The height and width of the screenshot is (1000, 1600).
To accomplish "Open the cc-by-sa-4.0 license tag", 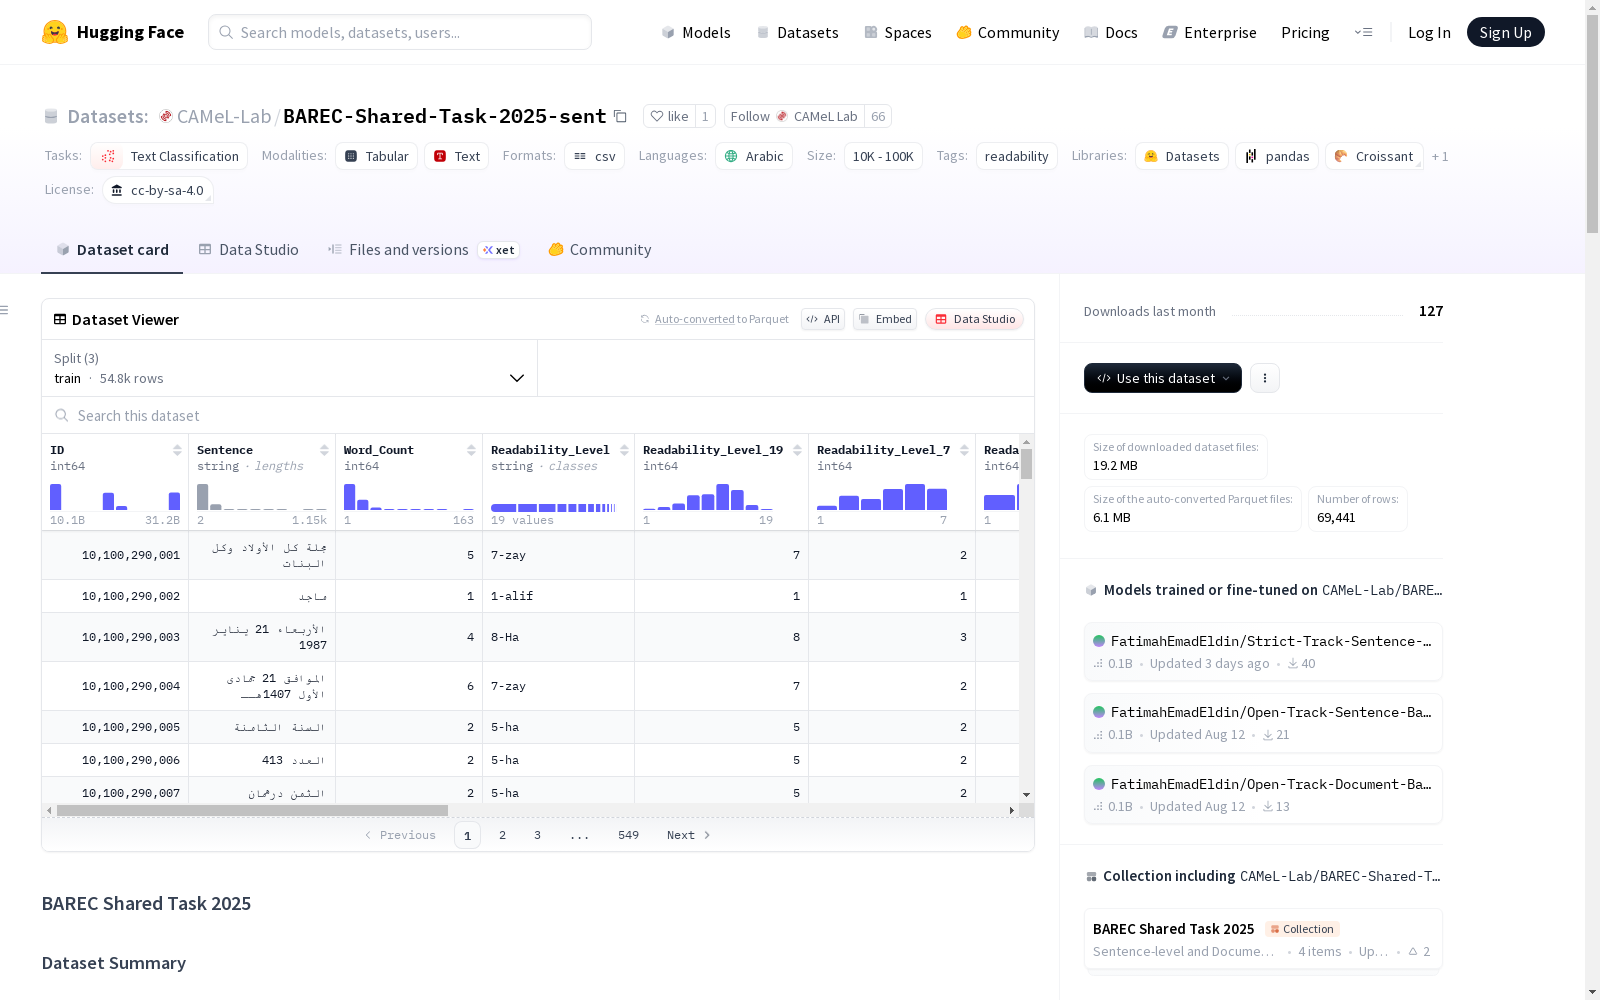I will click(158, 190).
